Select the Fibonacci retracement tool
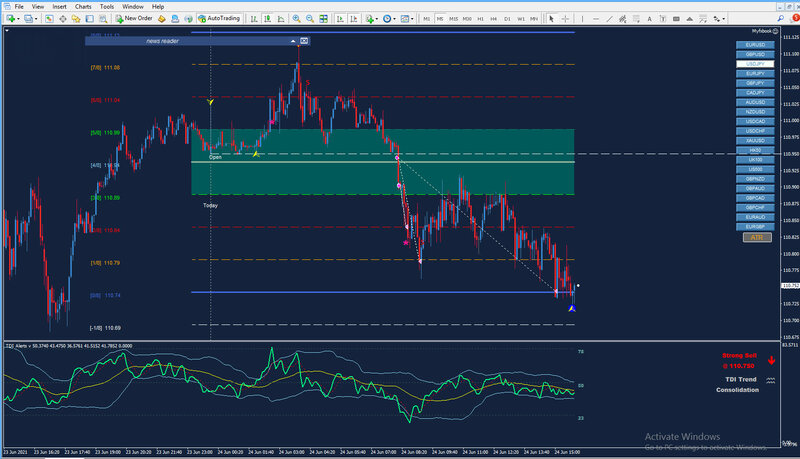 pyautogui.click(x=636, y=19)
